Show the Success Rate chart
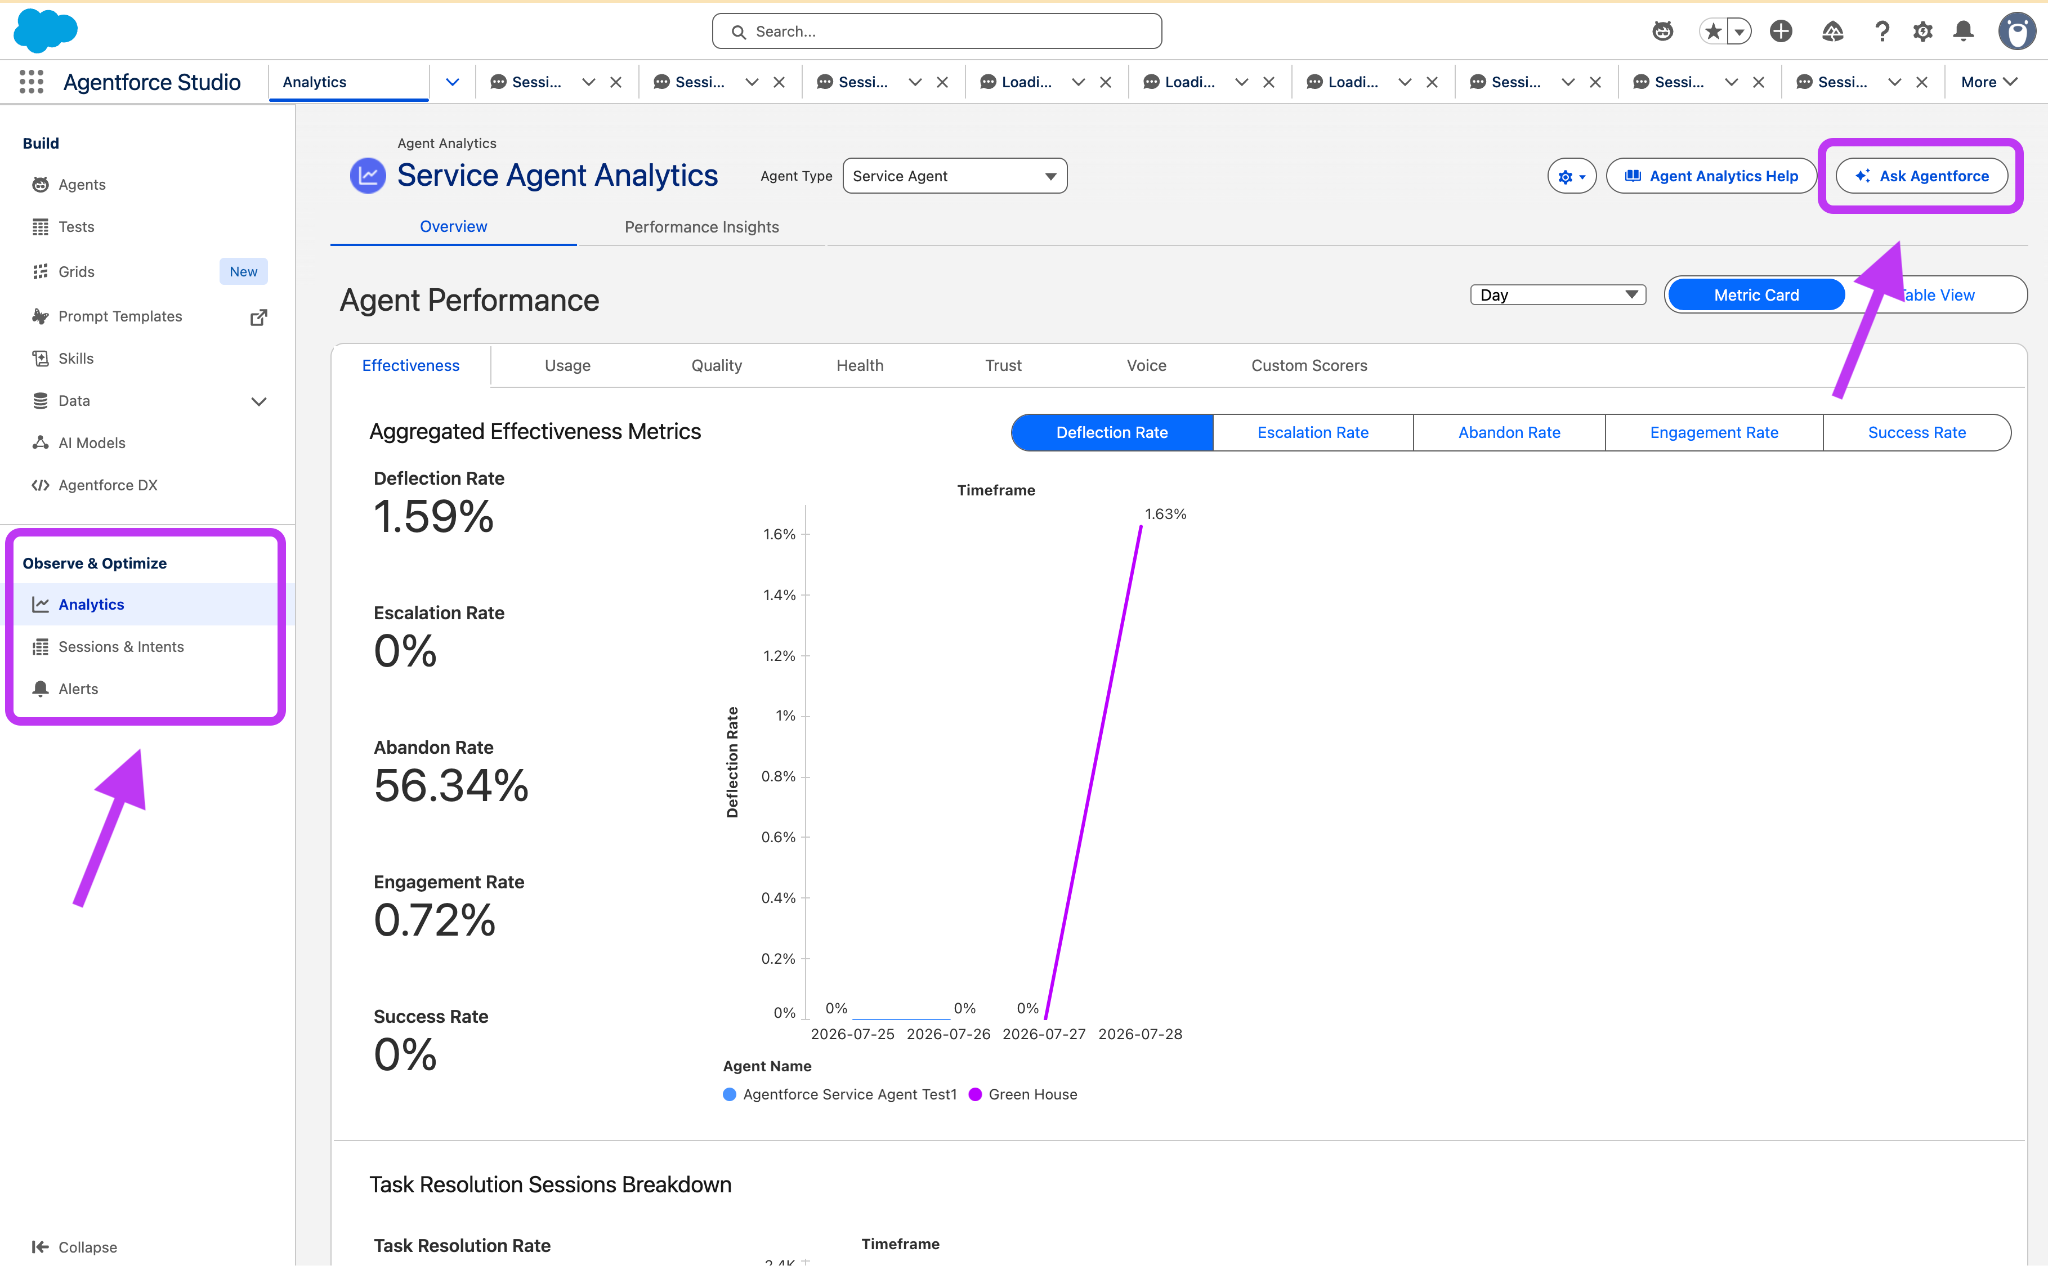Image resolution: width=2048 pixels, height=1266 pixels. click(1917, 433)
